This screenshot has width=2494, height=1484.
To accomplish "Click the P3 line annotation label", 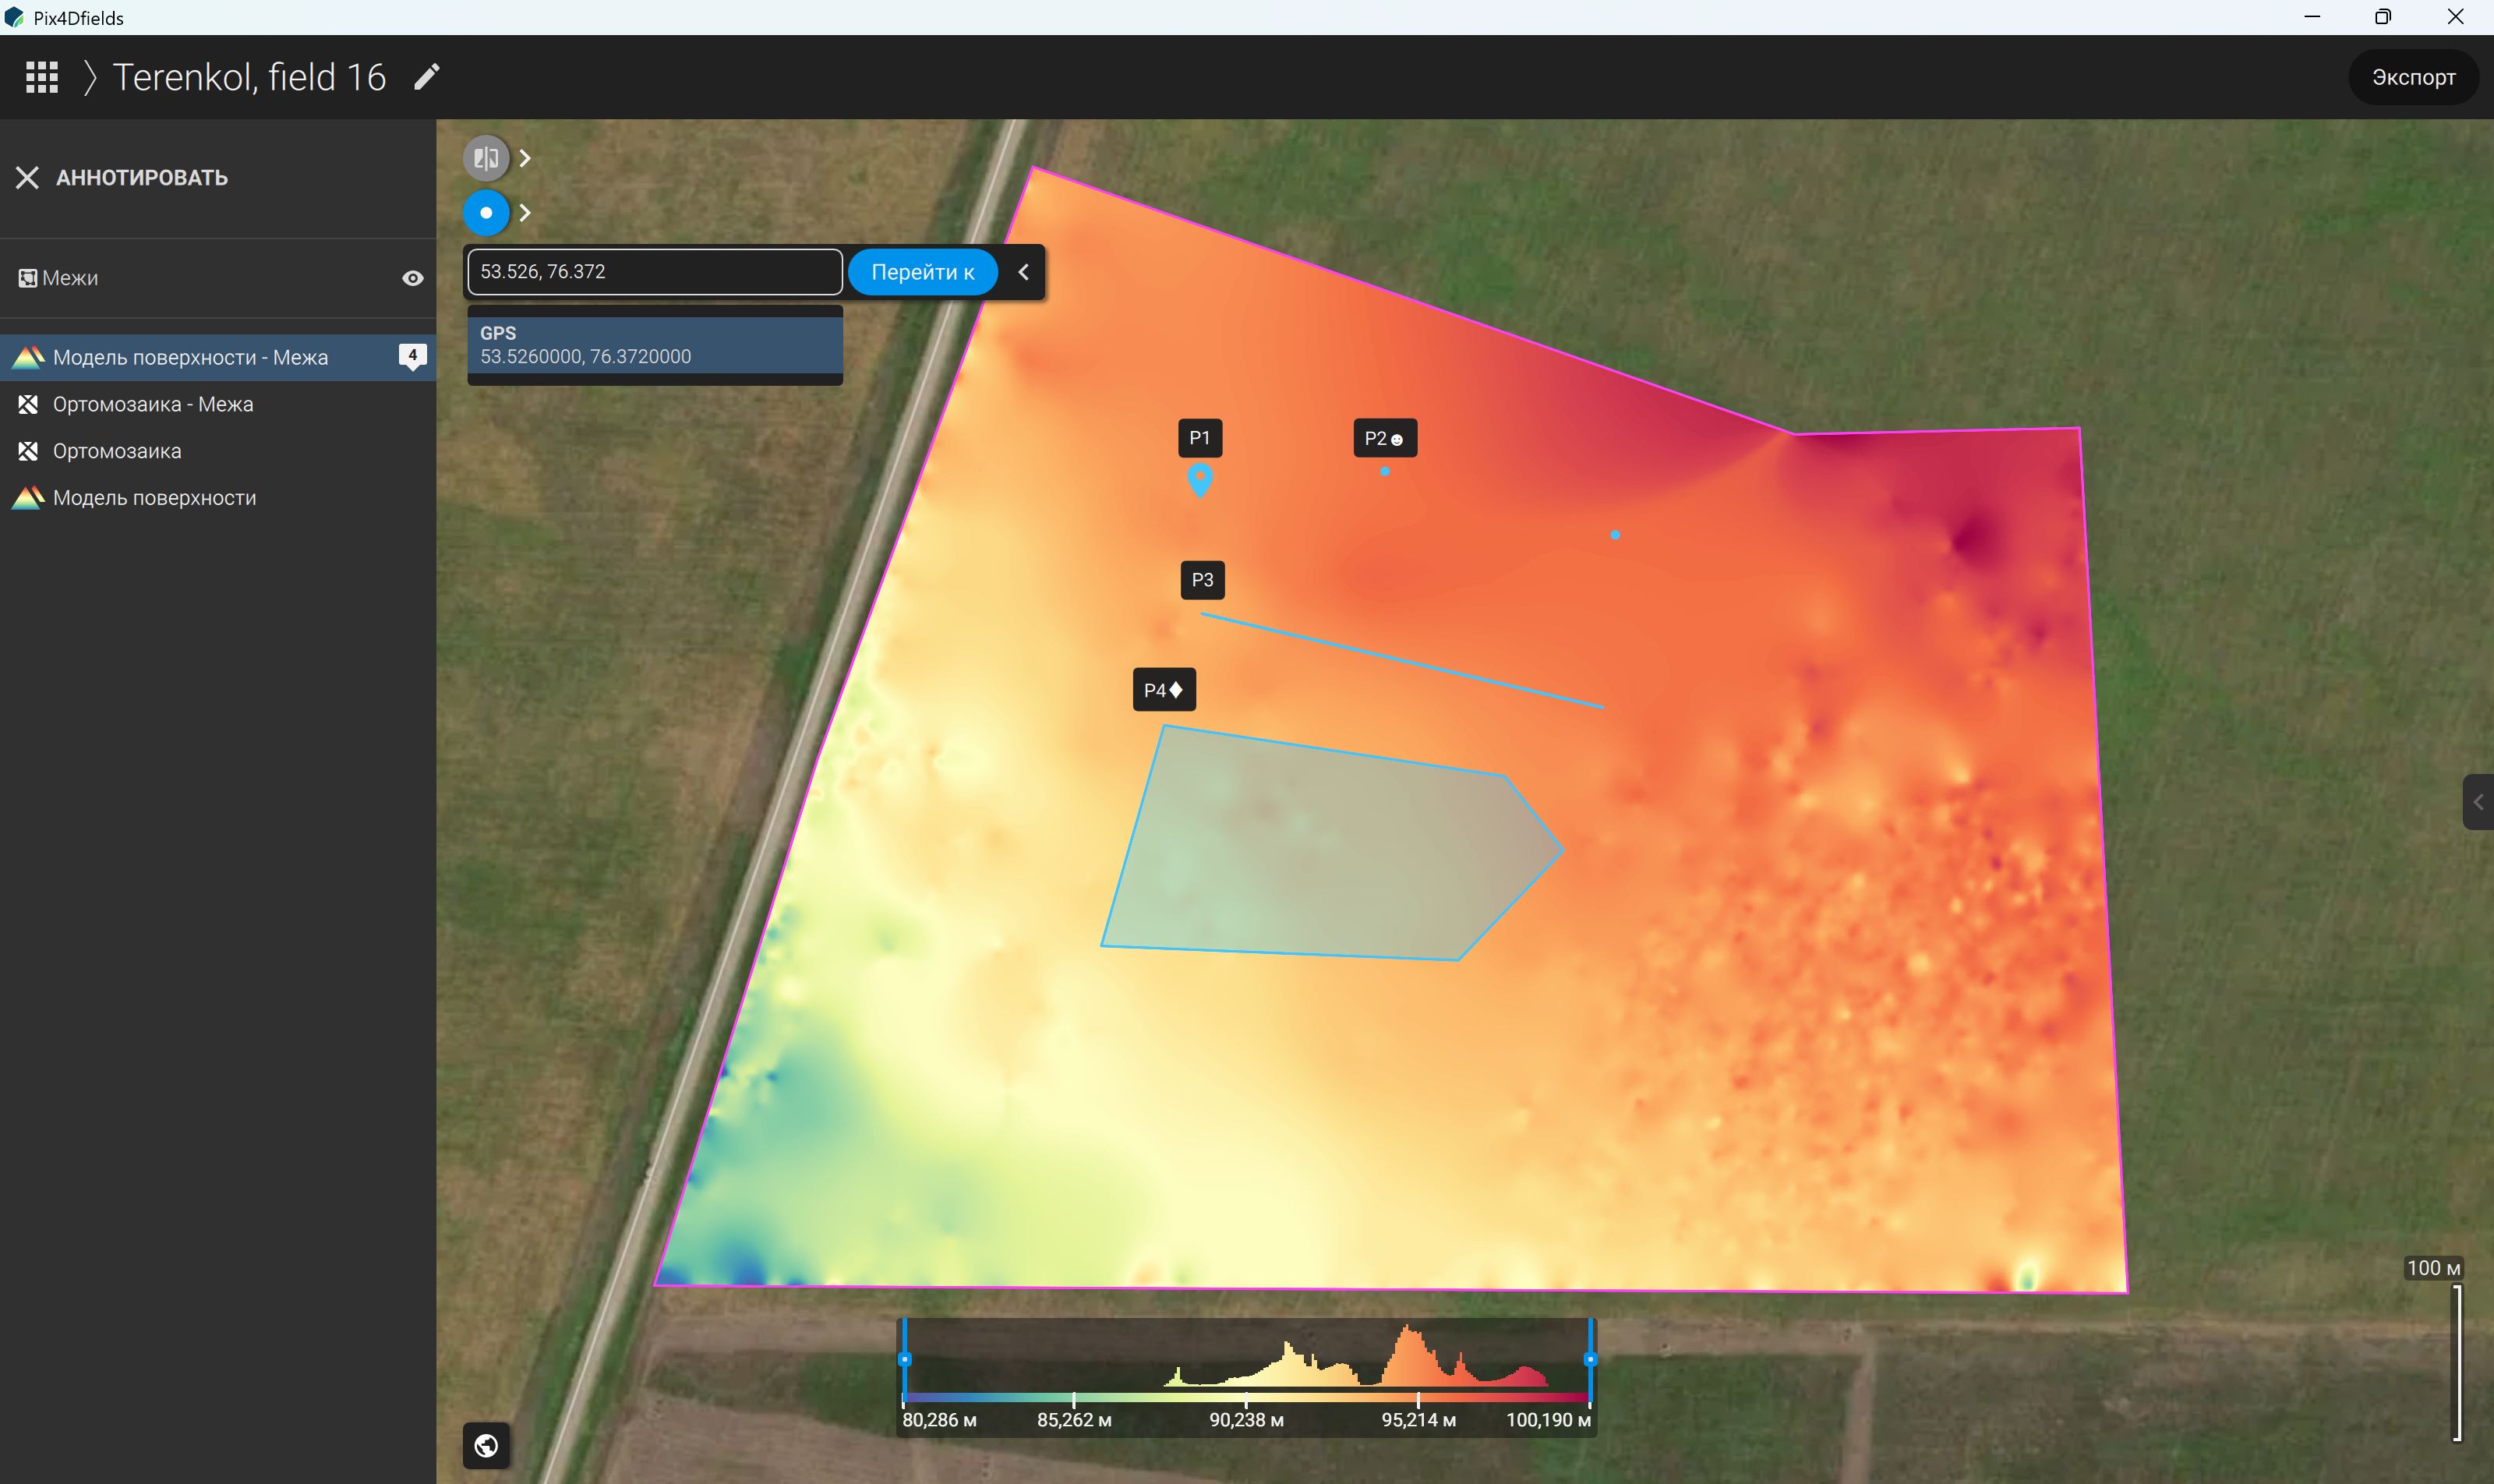I will pyautogui.click(x=1202, y=580).
